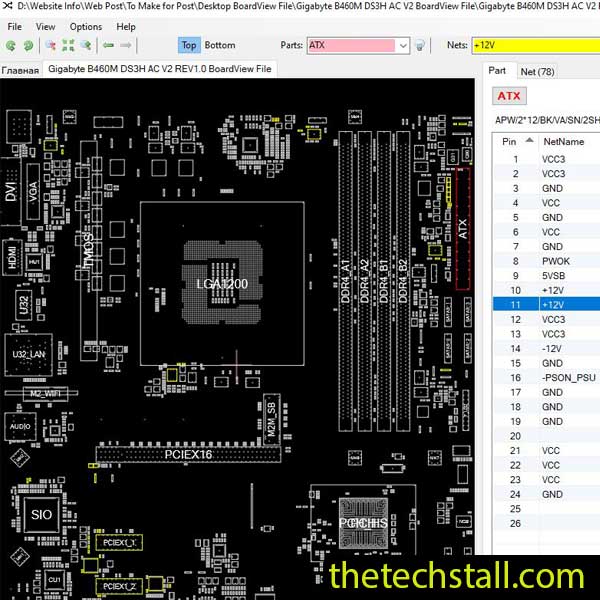
Task: Click the ATX power connector on board
Action: pos(463,229)
